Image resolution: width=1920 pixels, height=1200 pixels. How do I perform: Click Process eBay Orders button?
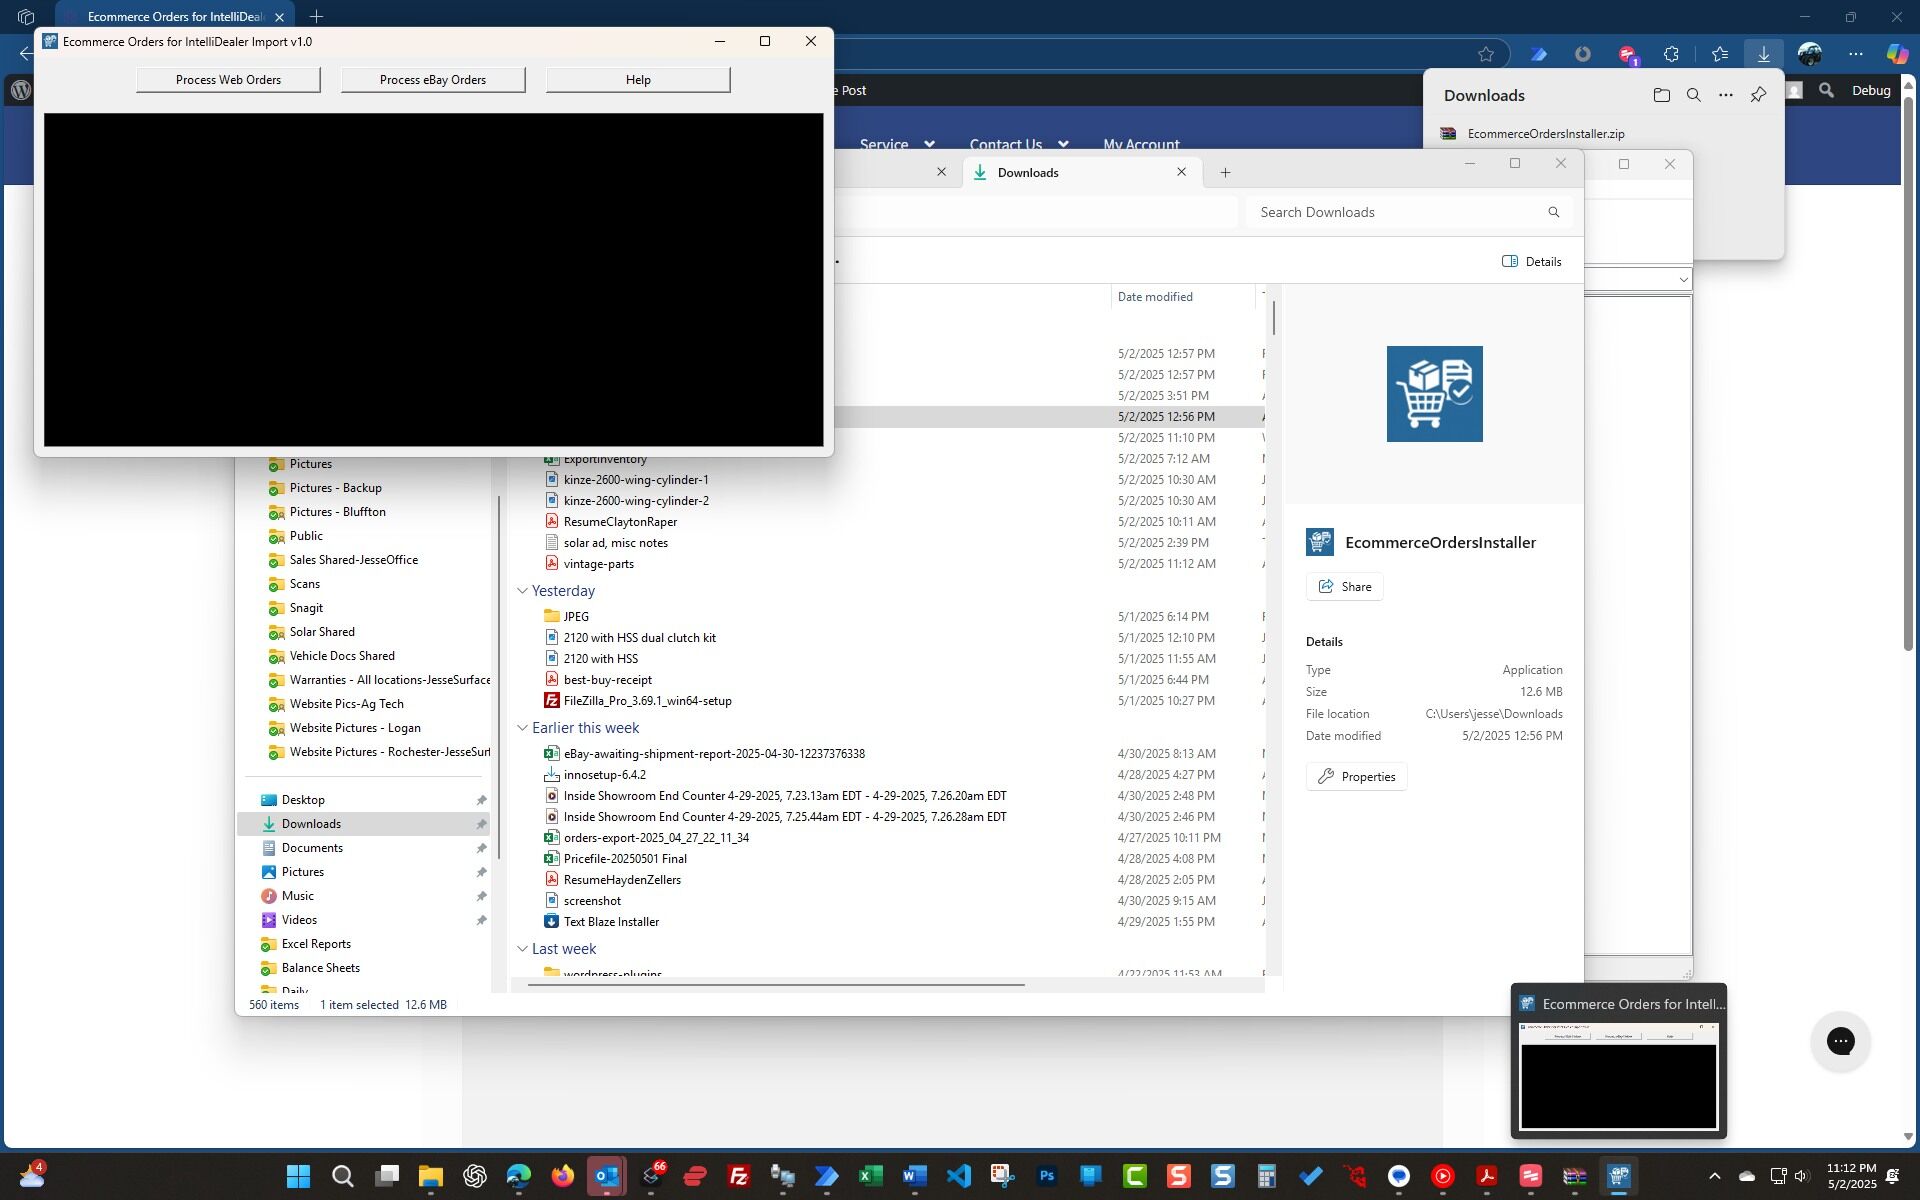coord(432,80)
